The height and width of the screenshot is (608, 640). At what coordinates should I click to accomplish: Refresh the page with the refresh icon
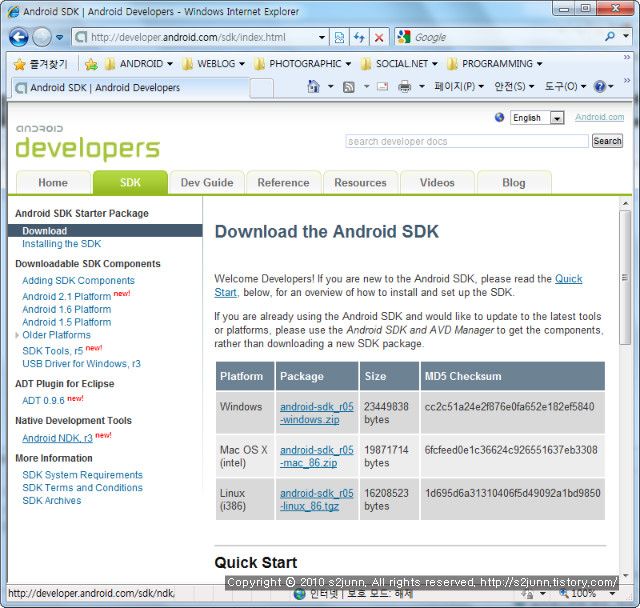click(x=359, y=38)
